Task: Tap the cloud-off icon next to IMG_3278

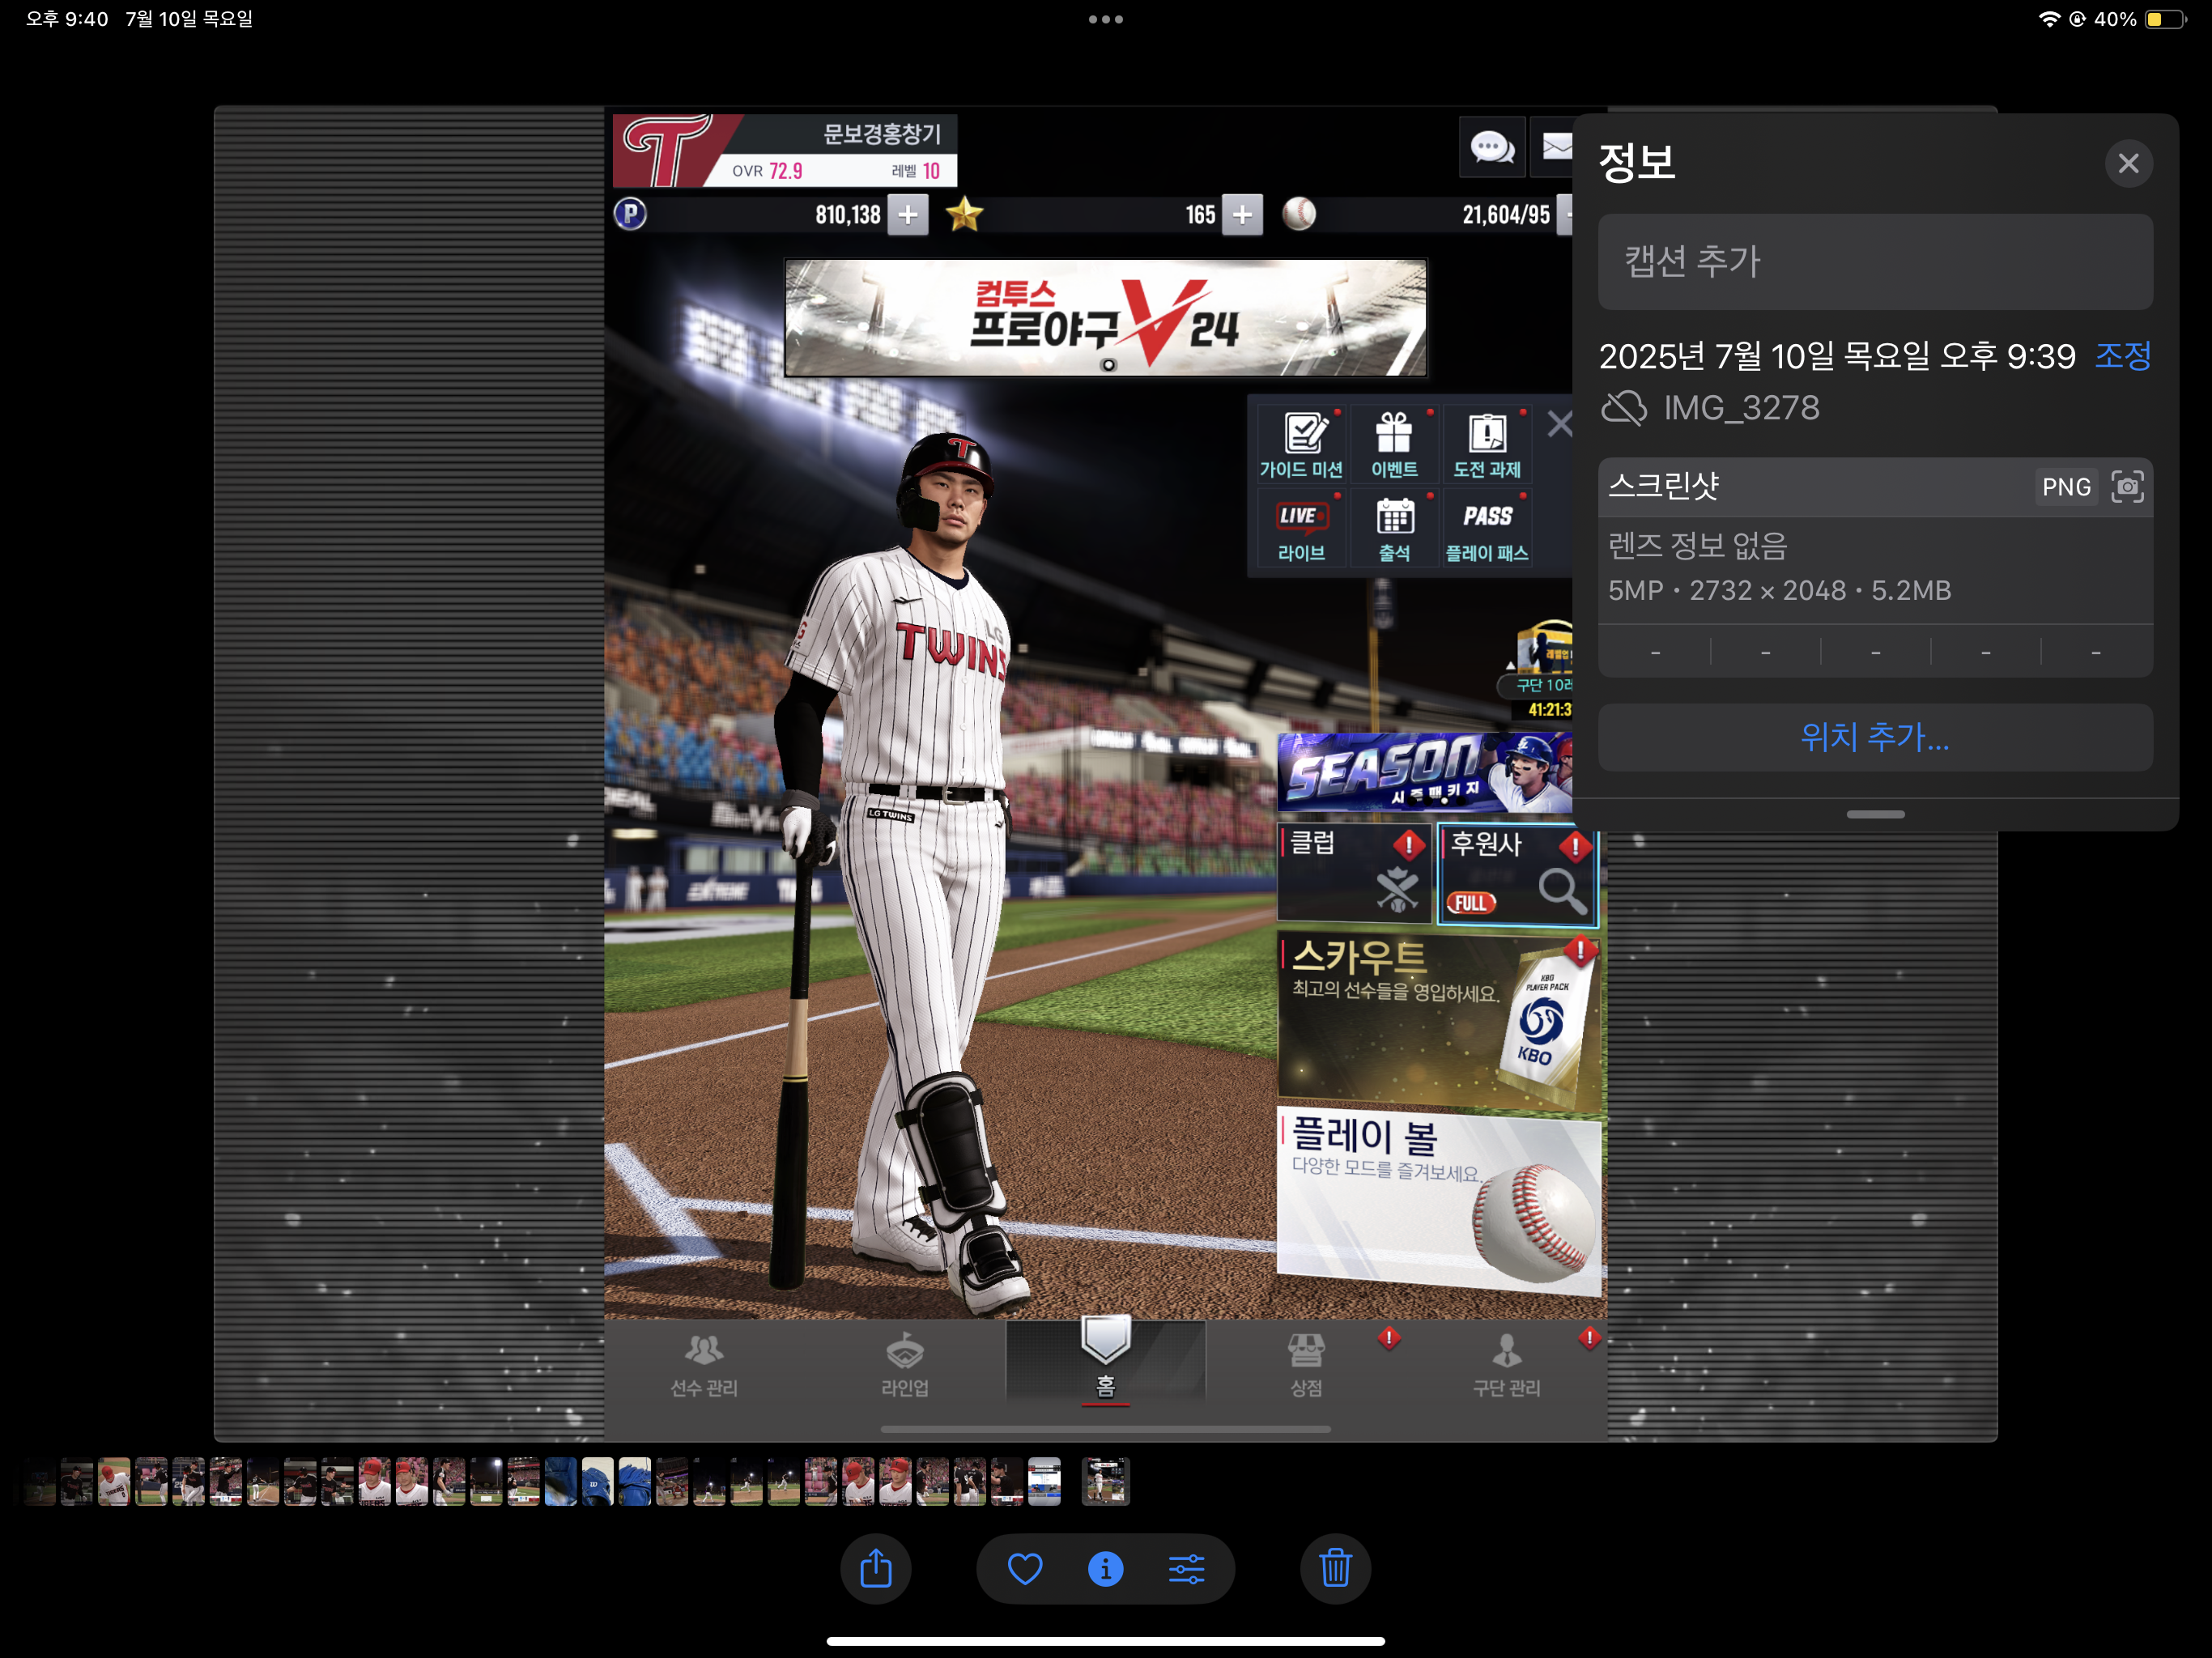Action: (1623, 408)
